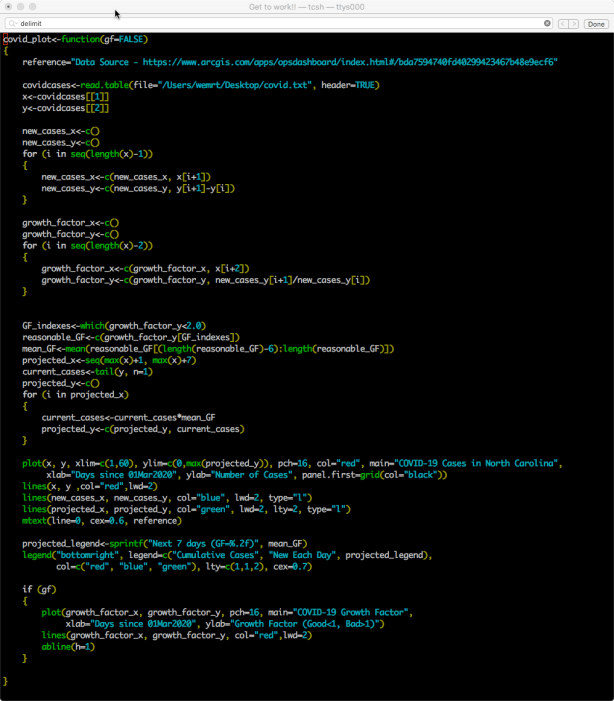The image size is (614, 701).
Task: Click the 'lines(new_cases_x' blue line statement
Action: click(x=167, y=498)
